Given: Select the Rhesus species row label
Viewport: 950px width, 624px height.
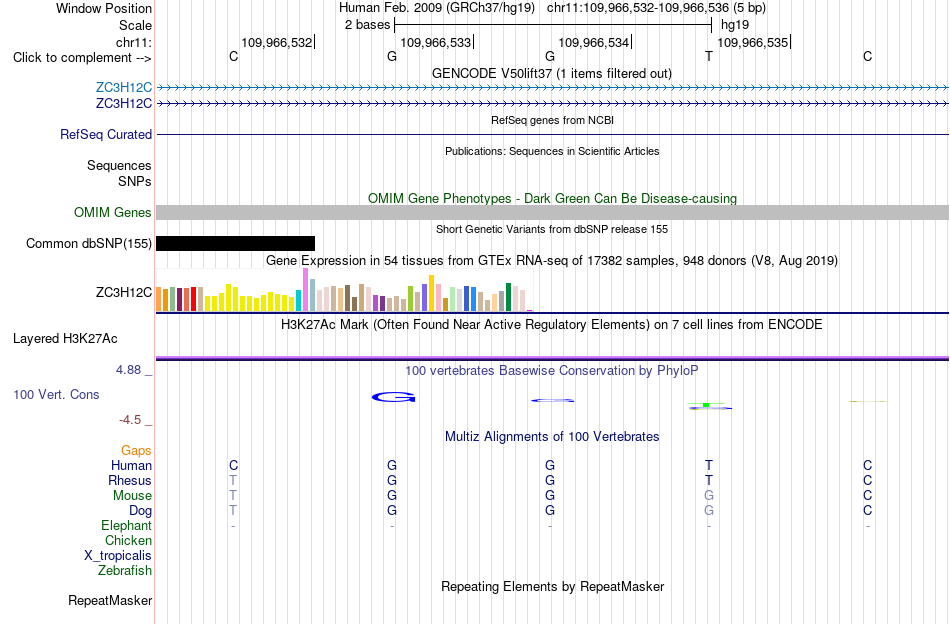Looking at the screenshot, I should pos(130,480).
